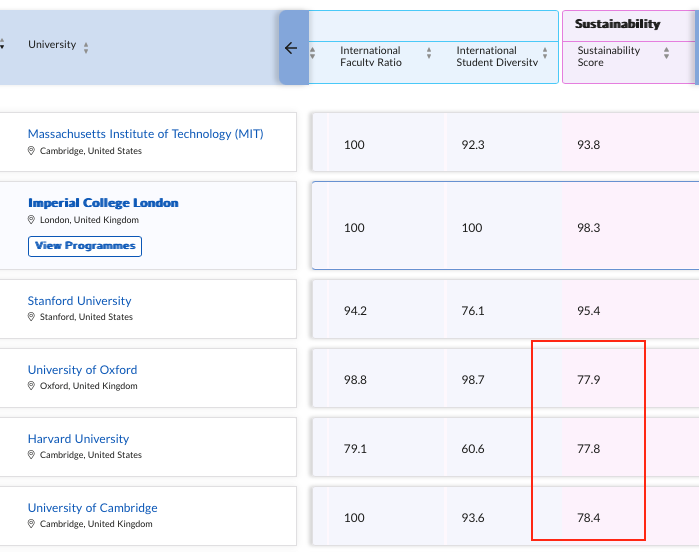Sort by International Faculty Ratio
This screenshot has width=699, height=552.
(x=429, y=53)
